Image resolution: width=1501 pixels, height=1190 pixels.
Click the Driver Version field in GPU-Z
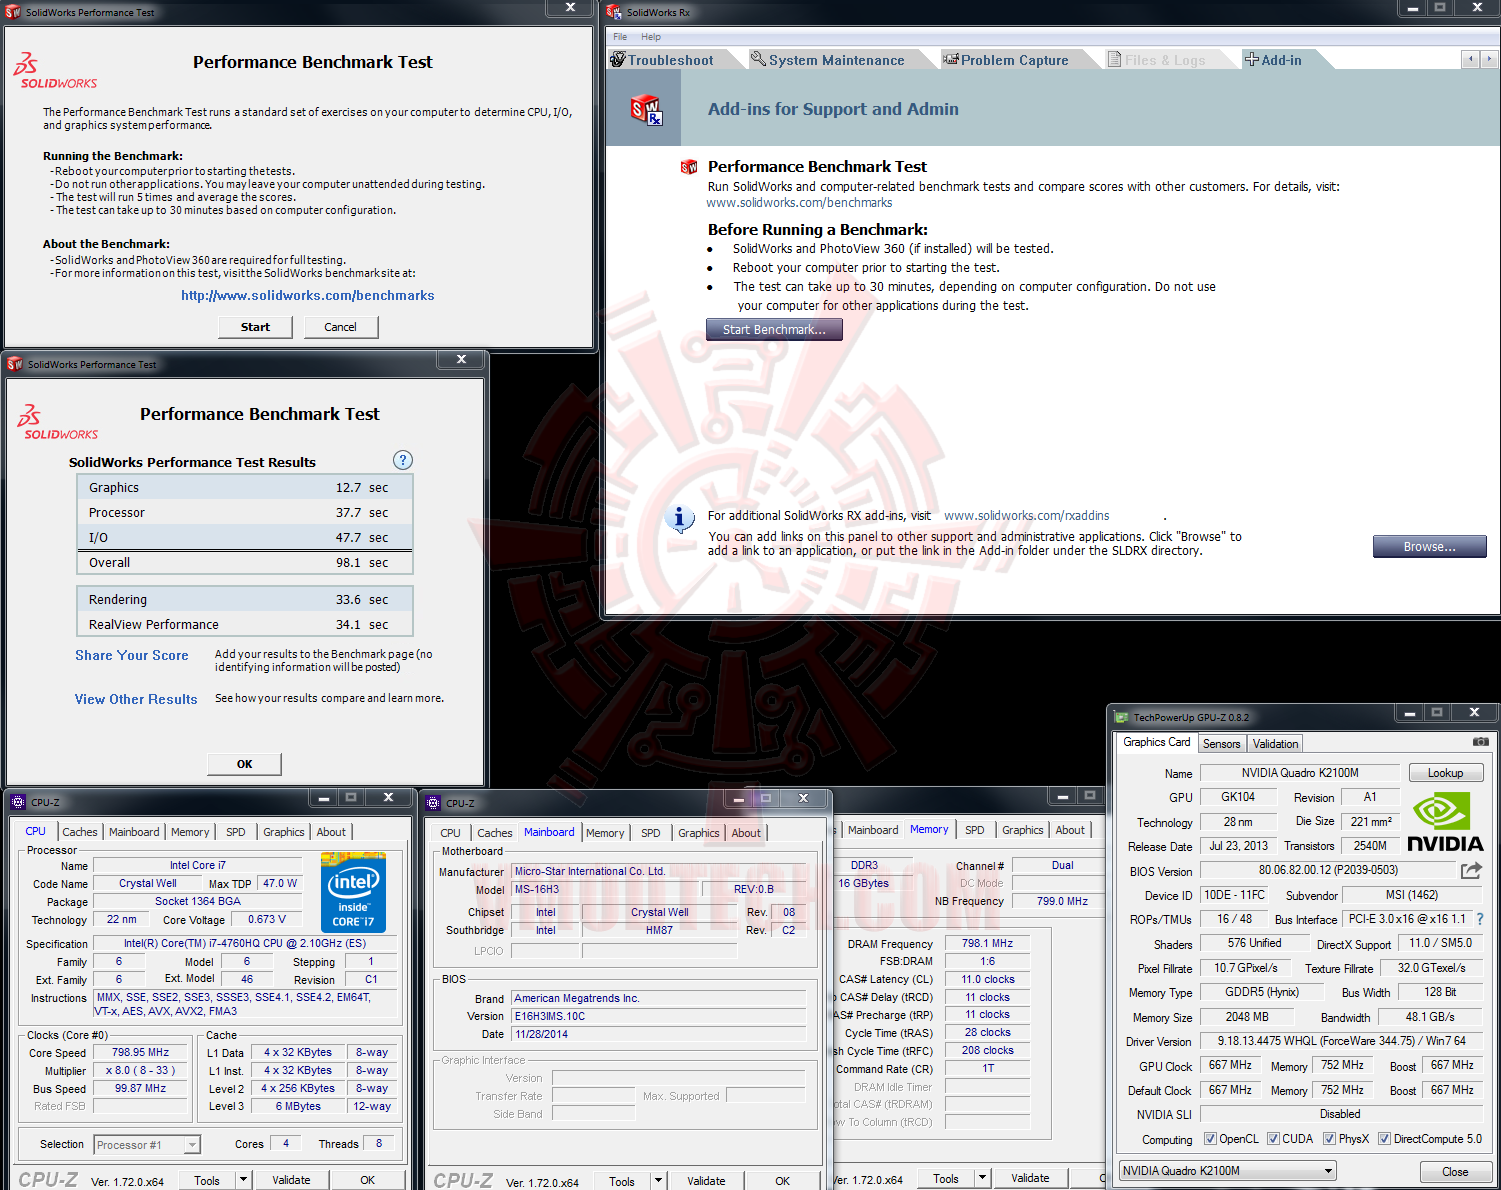(1341, 1041)
